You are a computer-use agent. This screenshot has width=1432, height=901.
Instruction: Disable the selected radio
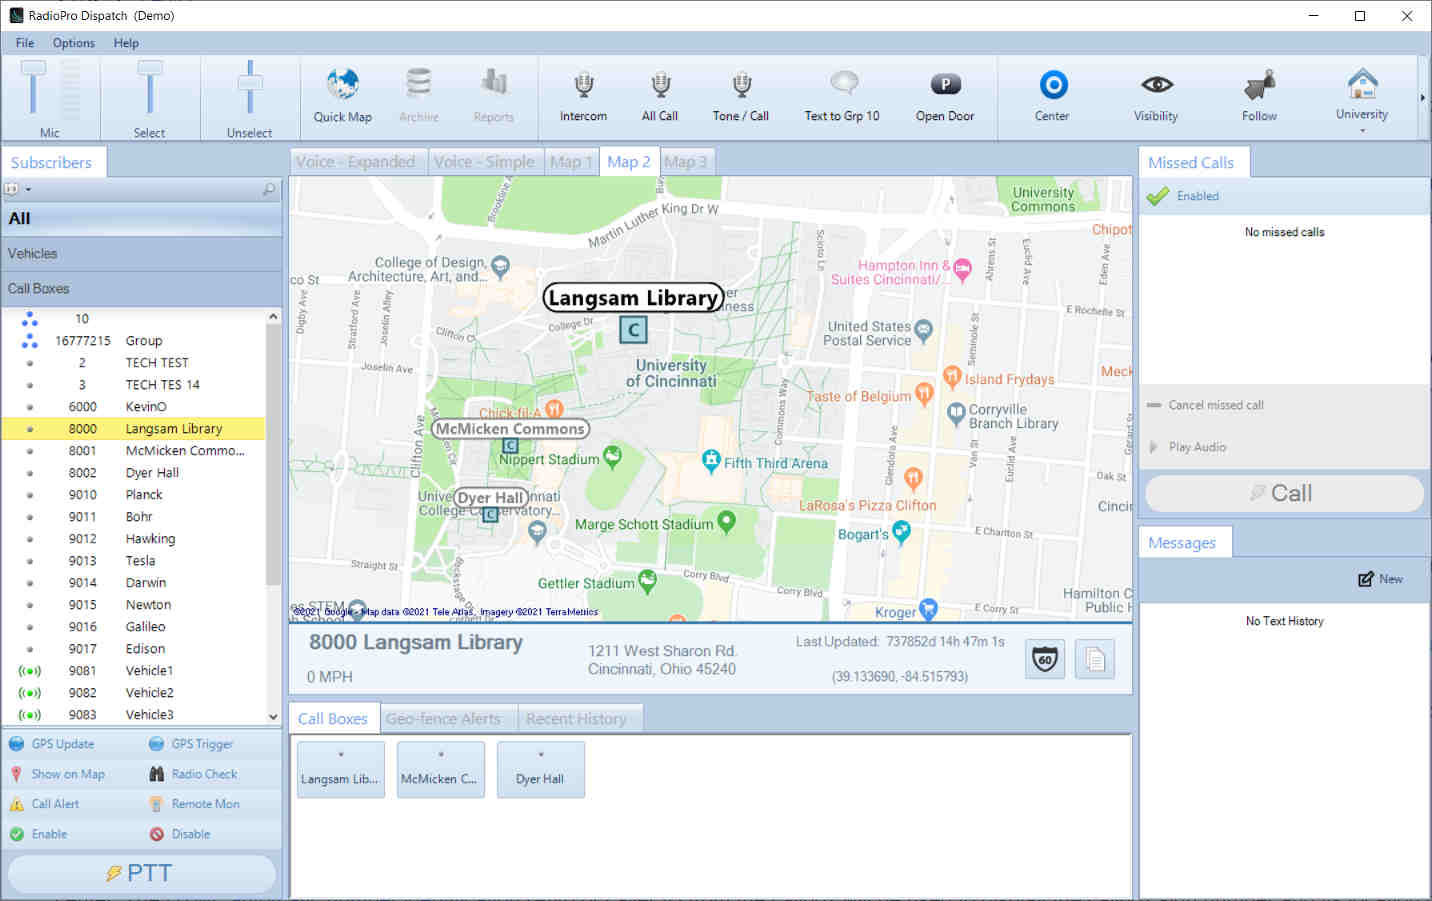(x=180, y=834)
